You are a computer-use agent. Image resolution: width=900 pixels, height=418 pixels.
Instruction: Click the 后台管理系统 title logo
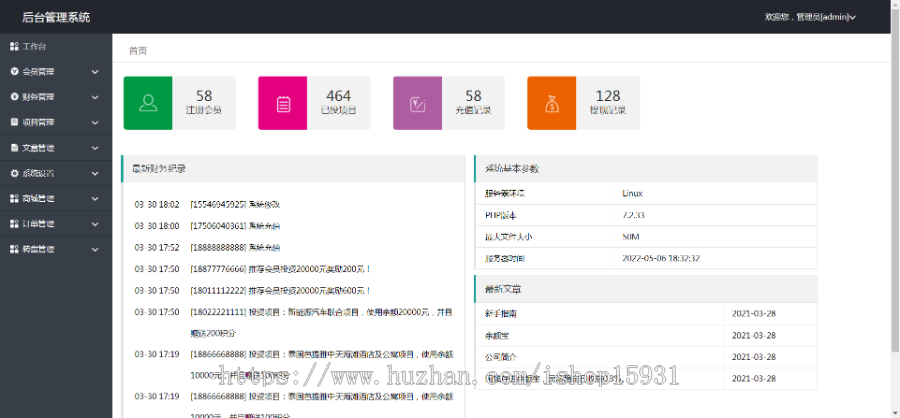click(x=56, y=17)
